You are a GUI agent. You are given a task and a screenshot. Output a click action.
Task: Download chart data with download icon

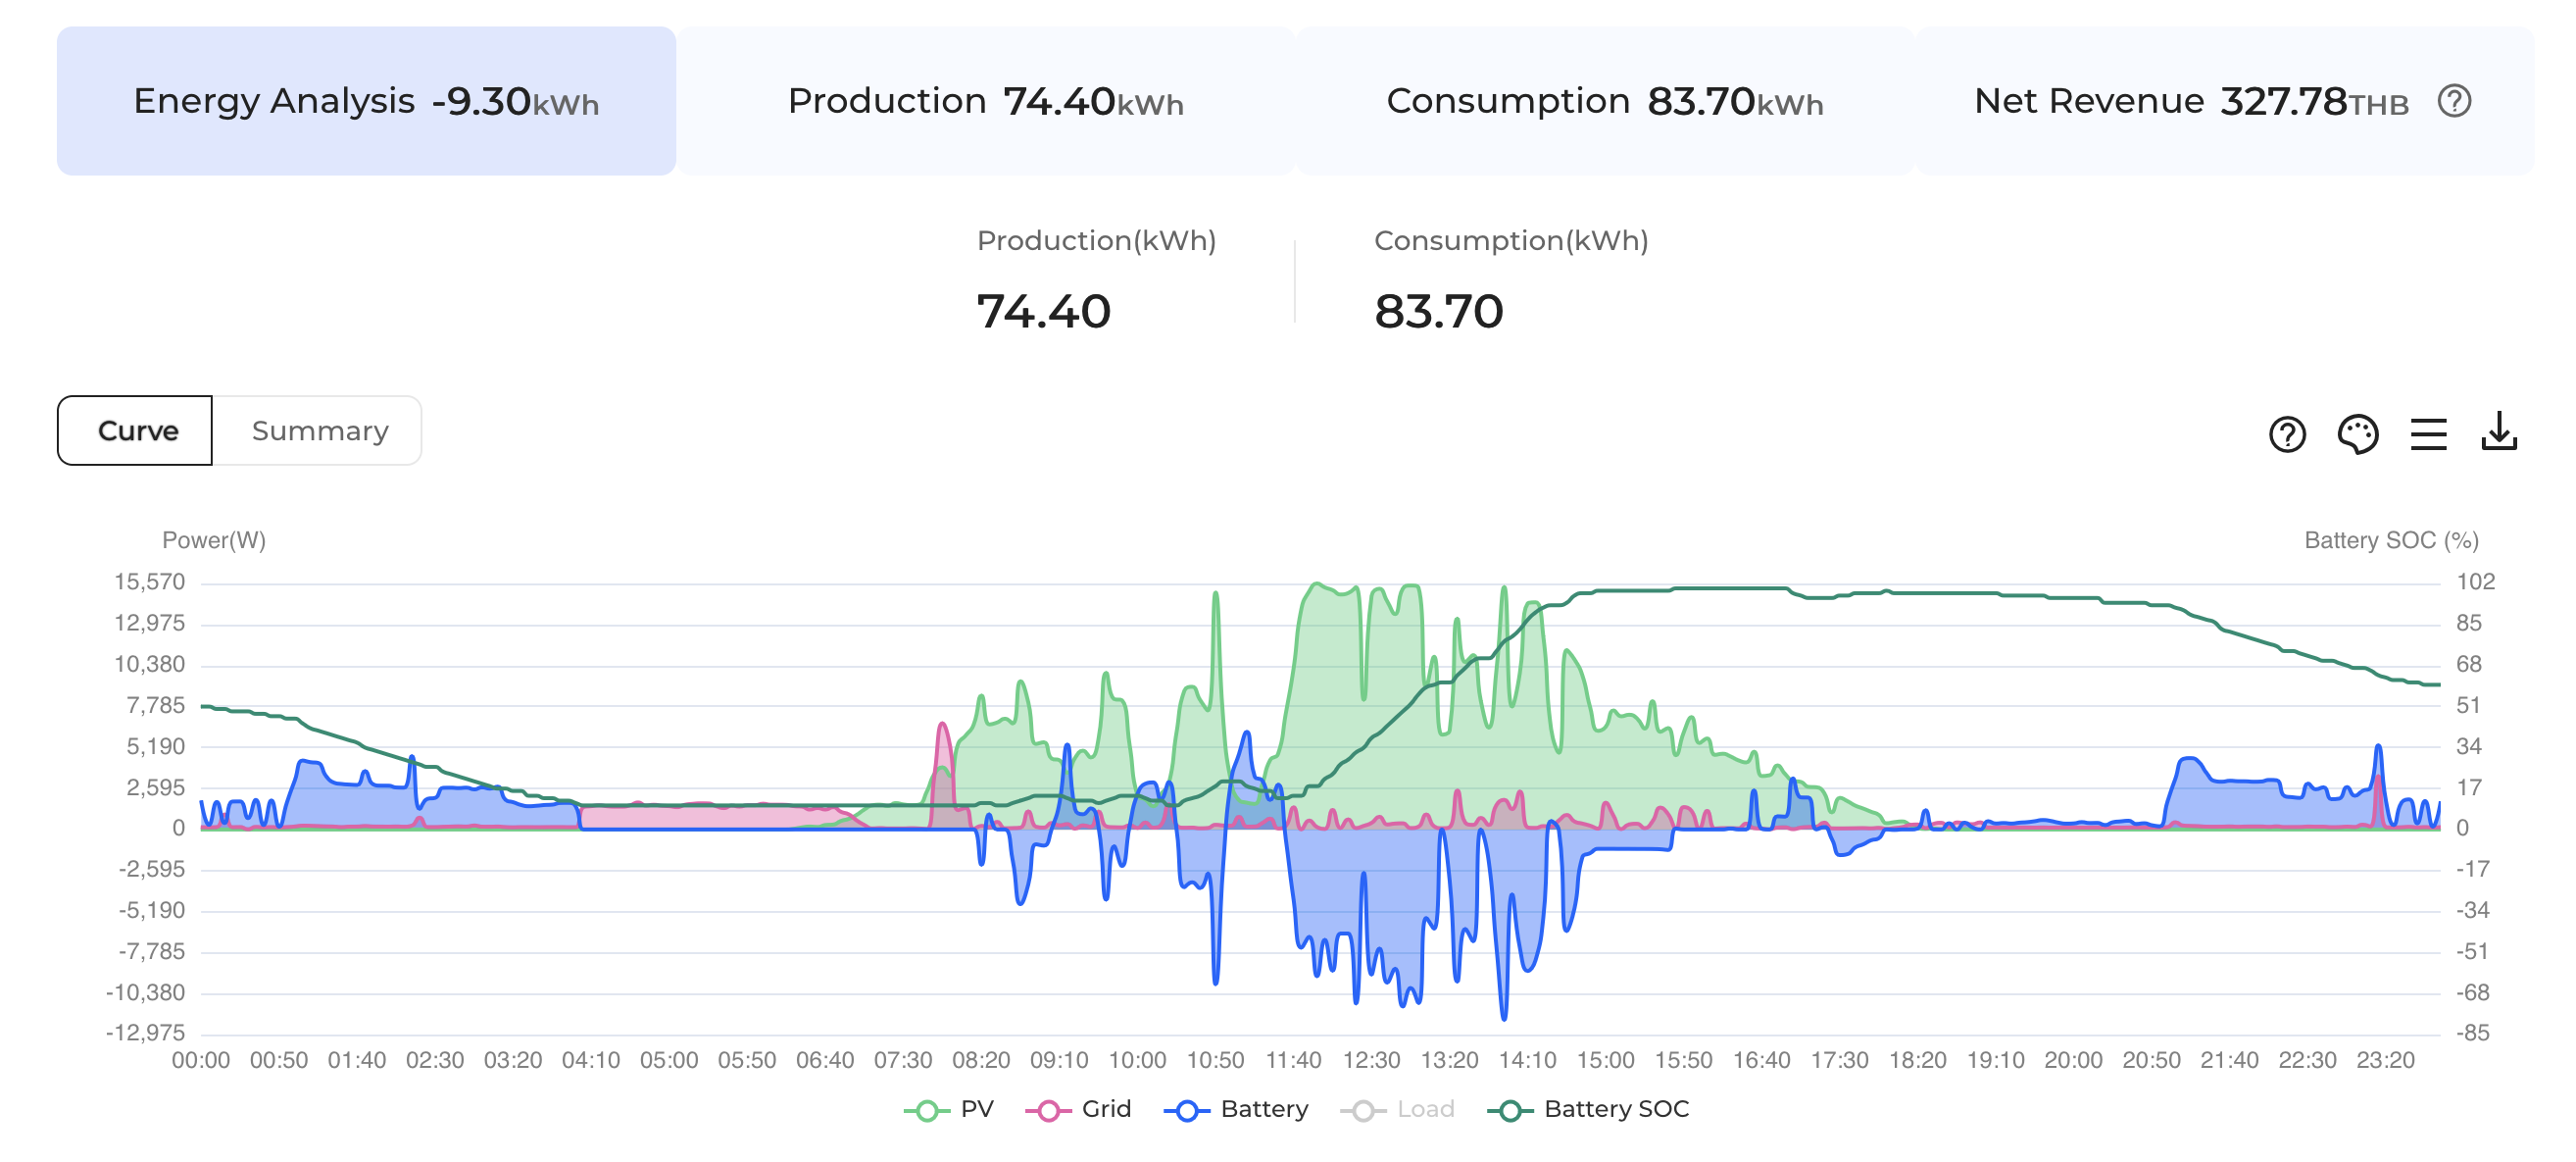click(2498, 432)
